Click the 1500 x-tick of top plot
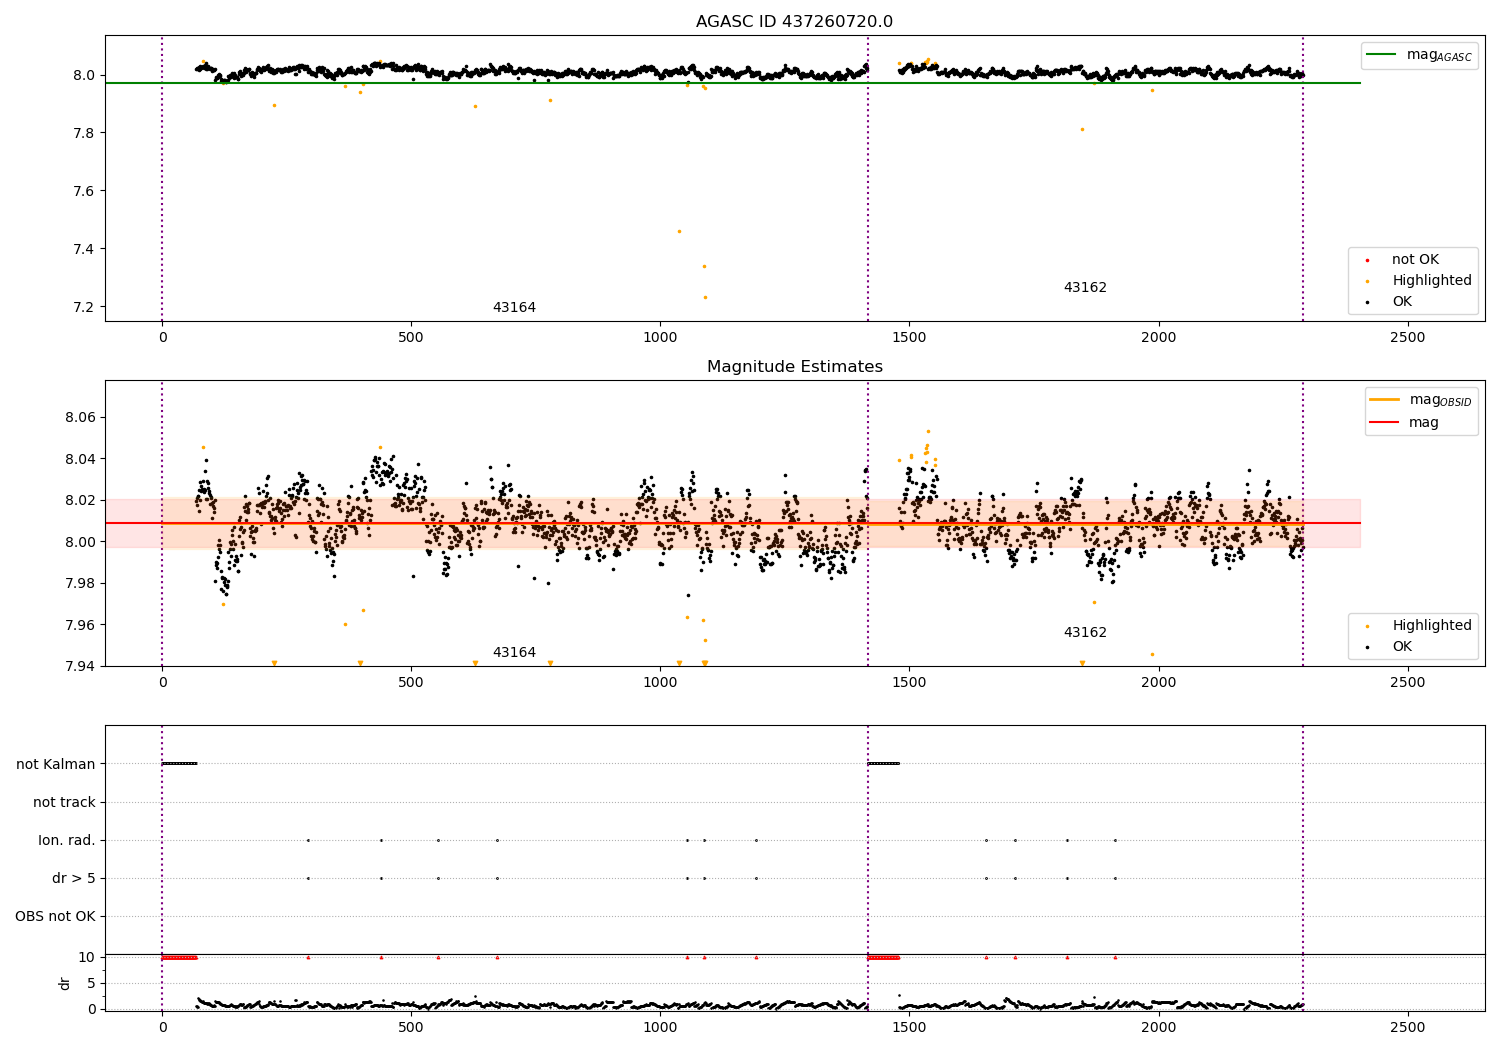 (x=909, y=337)
